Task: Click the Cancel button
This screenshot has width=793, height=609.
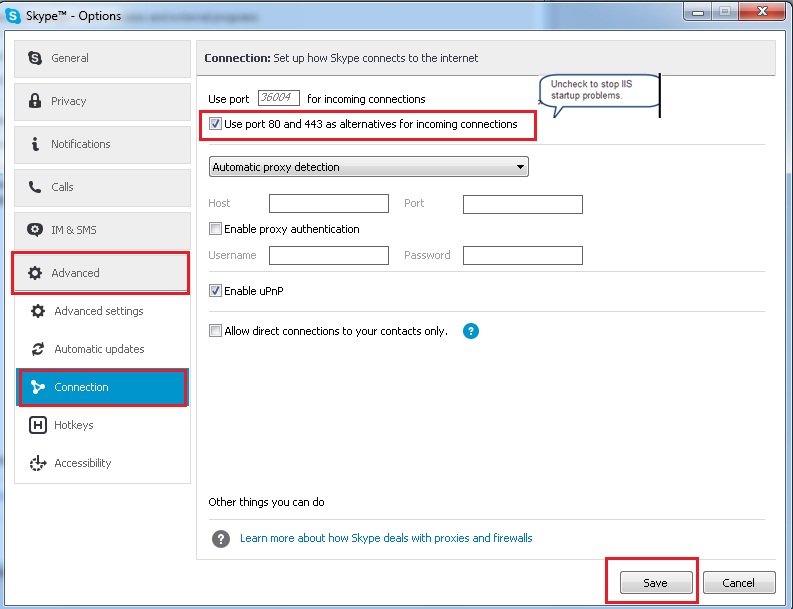Action: pyautogui.click(x=739, y=583)
